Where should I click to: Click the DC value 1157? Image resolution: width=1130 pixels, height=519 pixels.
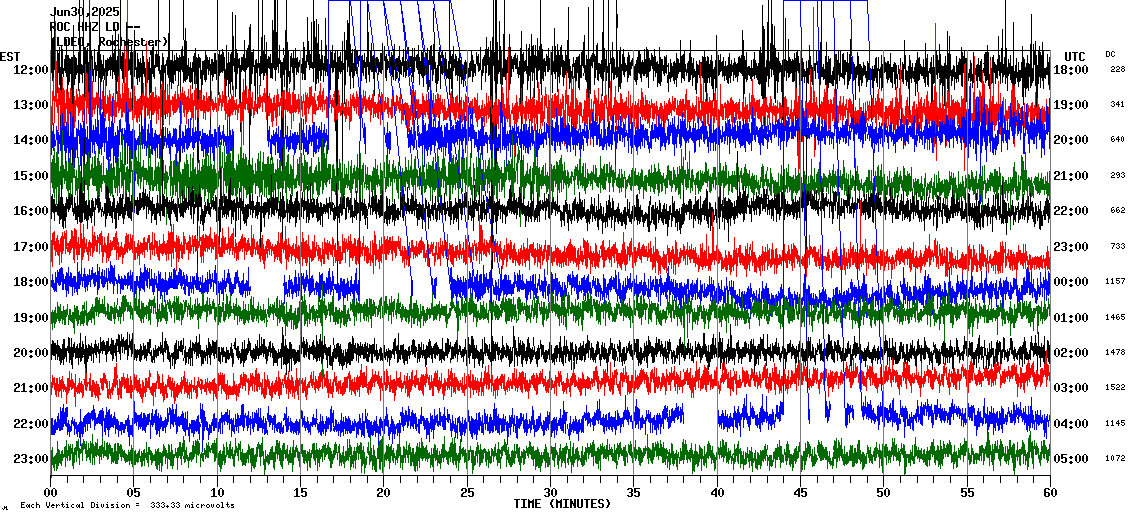click(1115, 282)
